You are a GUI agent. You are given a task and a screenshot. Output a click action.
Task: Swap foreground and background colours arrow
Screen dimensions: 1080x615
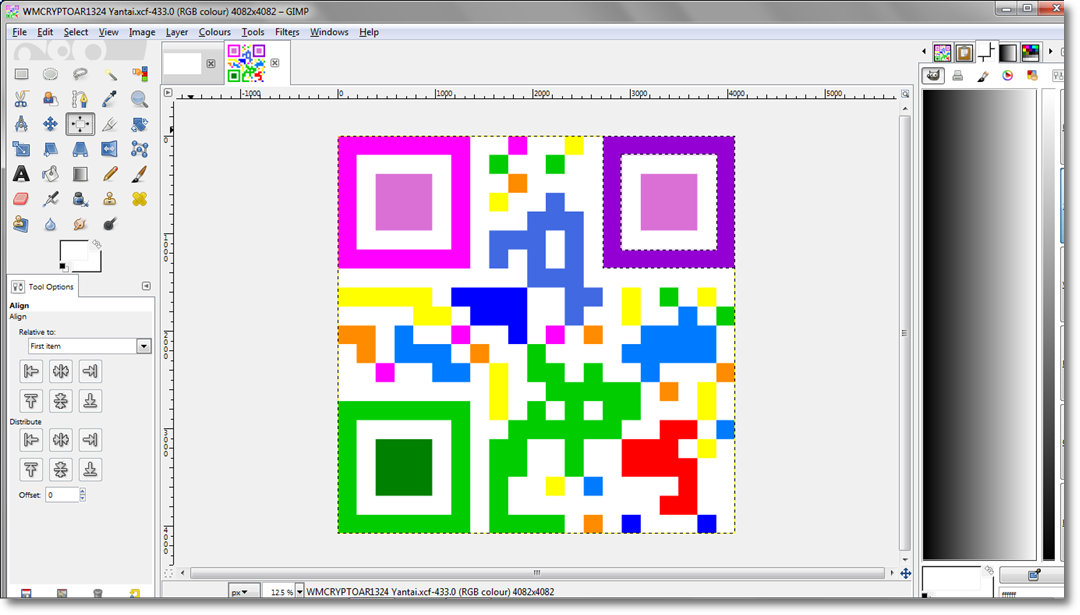[96, 244]
